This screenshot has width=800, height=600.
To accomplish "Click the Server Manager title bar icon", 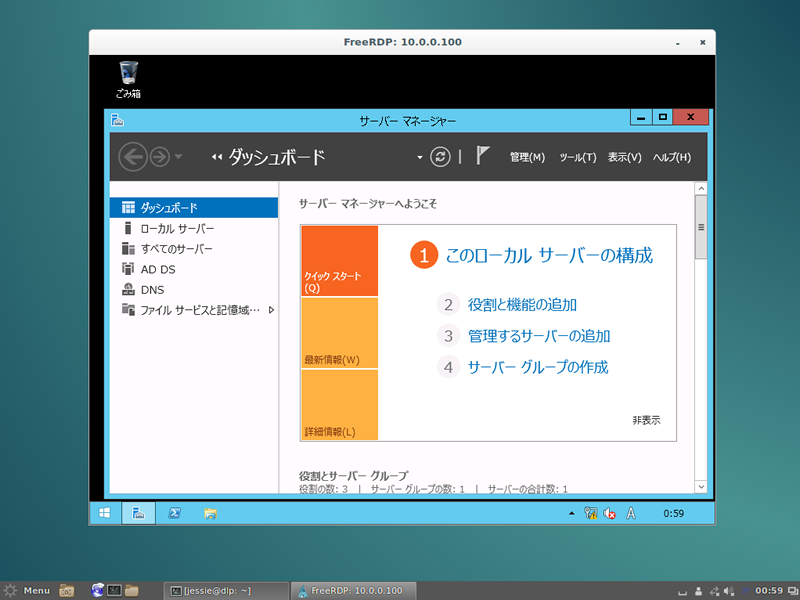I will pos(117,120).
